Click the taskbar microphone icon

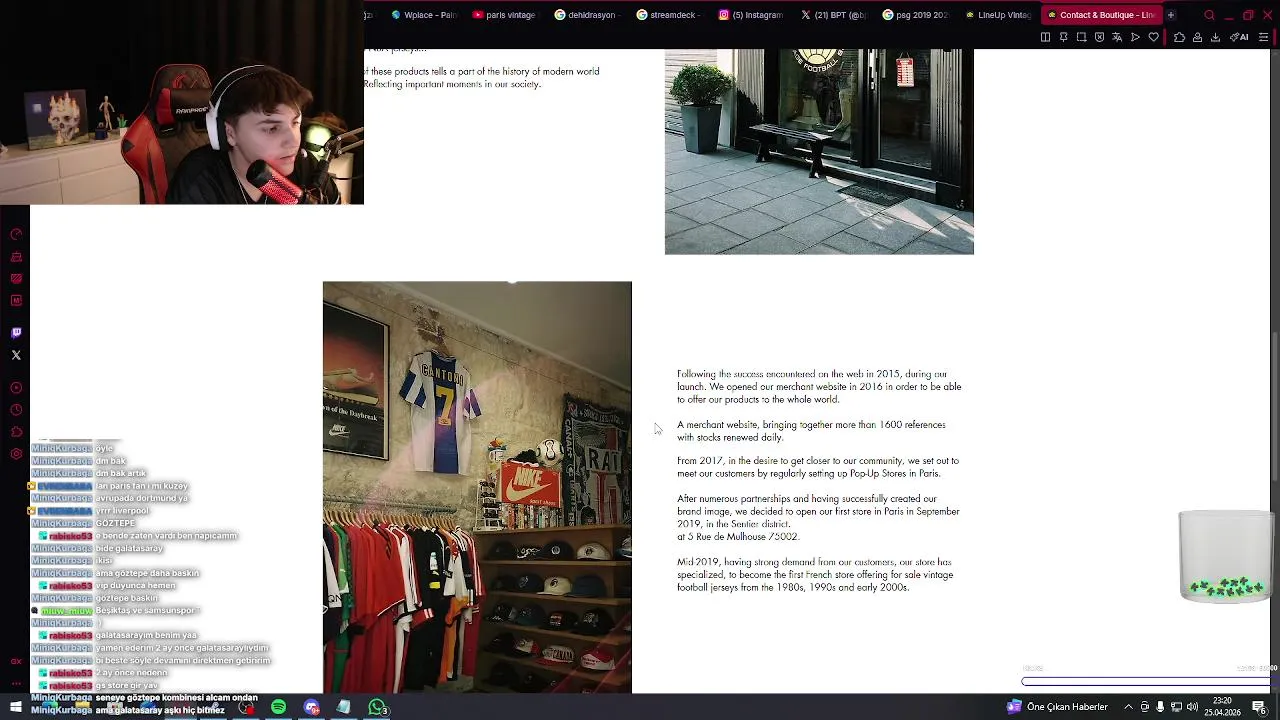coord(1160,707)
